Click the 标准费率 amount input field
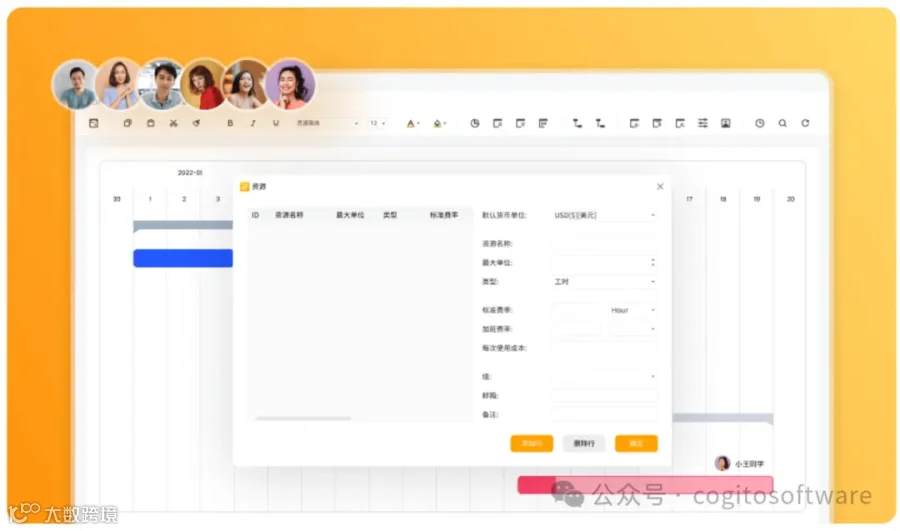 (576, 310)
